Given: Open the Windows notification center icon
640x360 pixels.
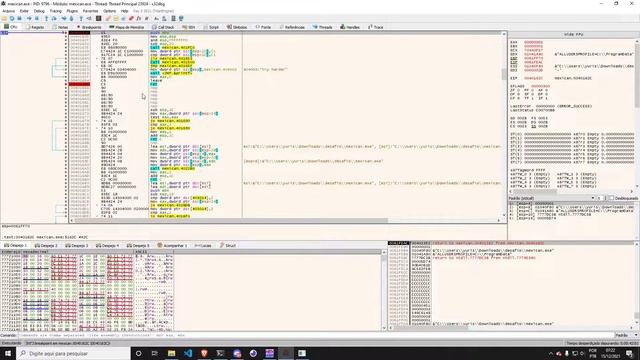Looking at the screenshot, I should [629, 353].
